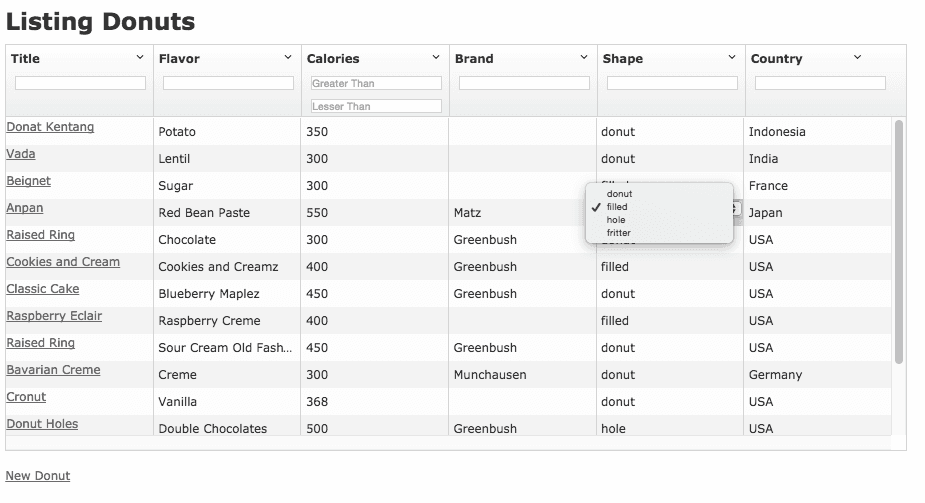Focus the Title filter input field

tap(80, 83)
